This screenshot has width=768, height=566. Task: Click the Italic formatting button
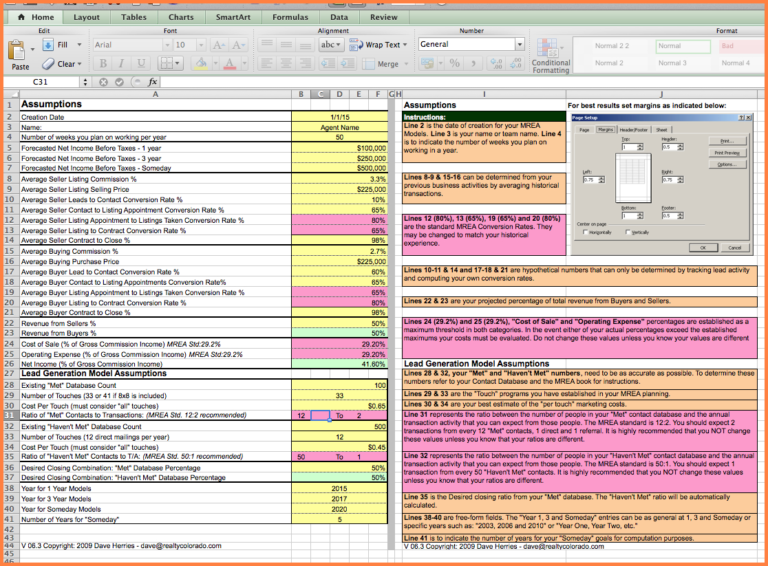119,63
